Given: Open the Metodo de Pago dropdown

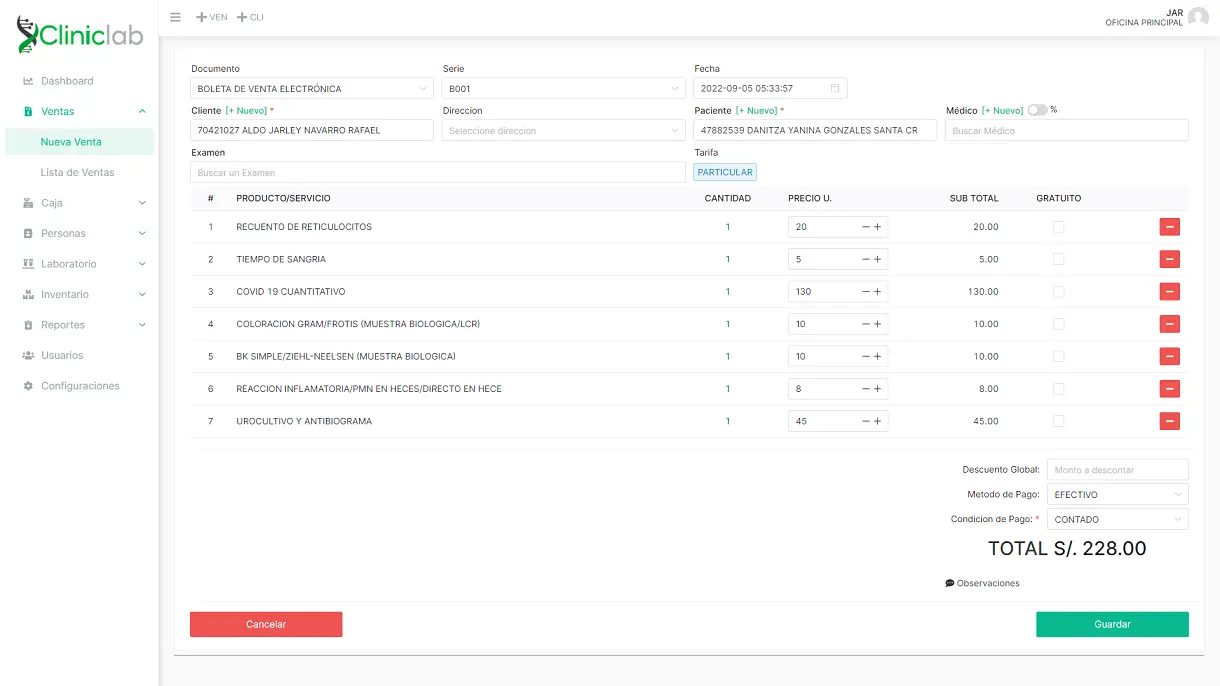Looking at the screenshot, I should [1117, 495].
